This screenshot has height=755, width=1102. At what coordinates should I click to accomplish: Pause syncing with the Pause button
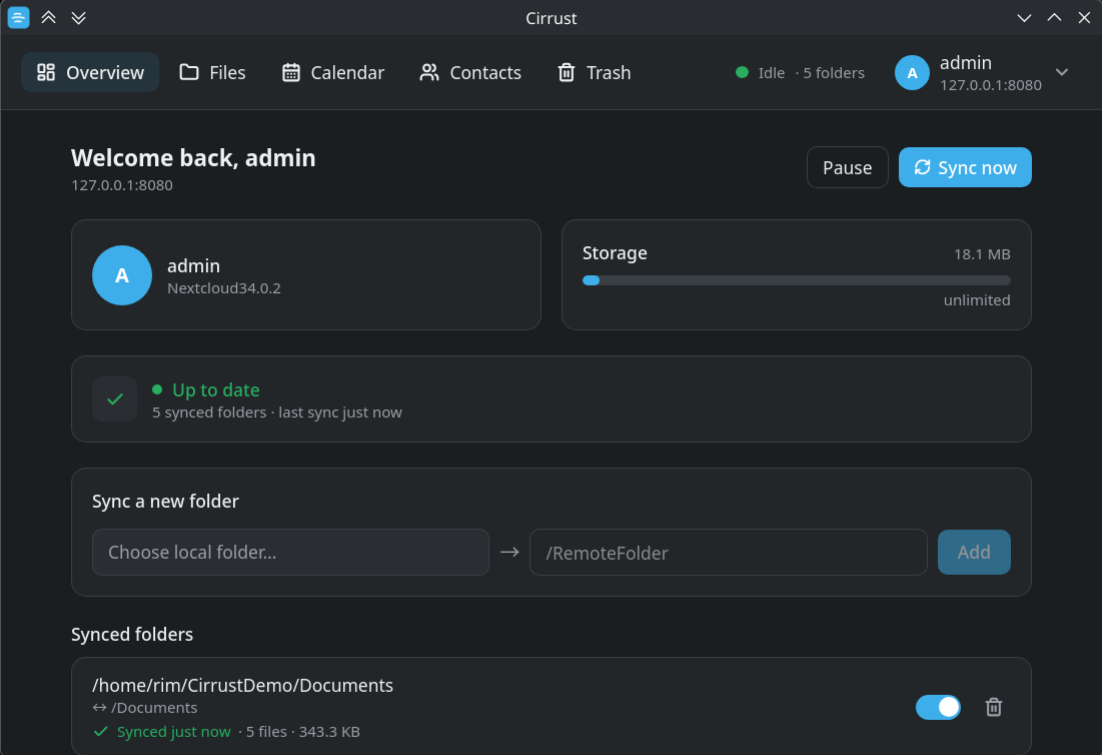pos(847,167)
